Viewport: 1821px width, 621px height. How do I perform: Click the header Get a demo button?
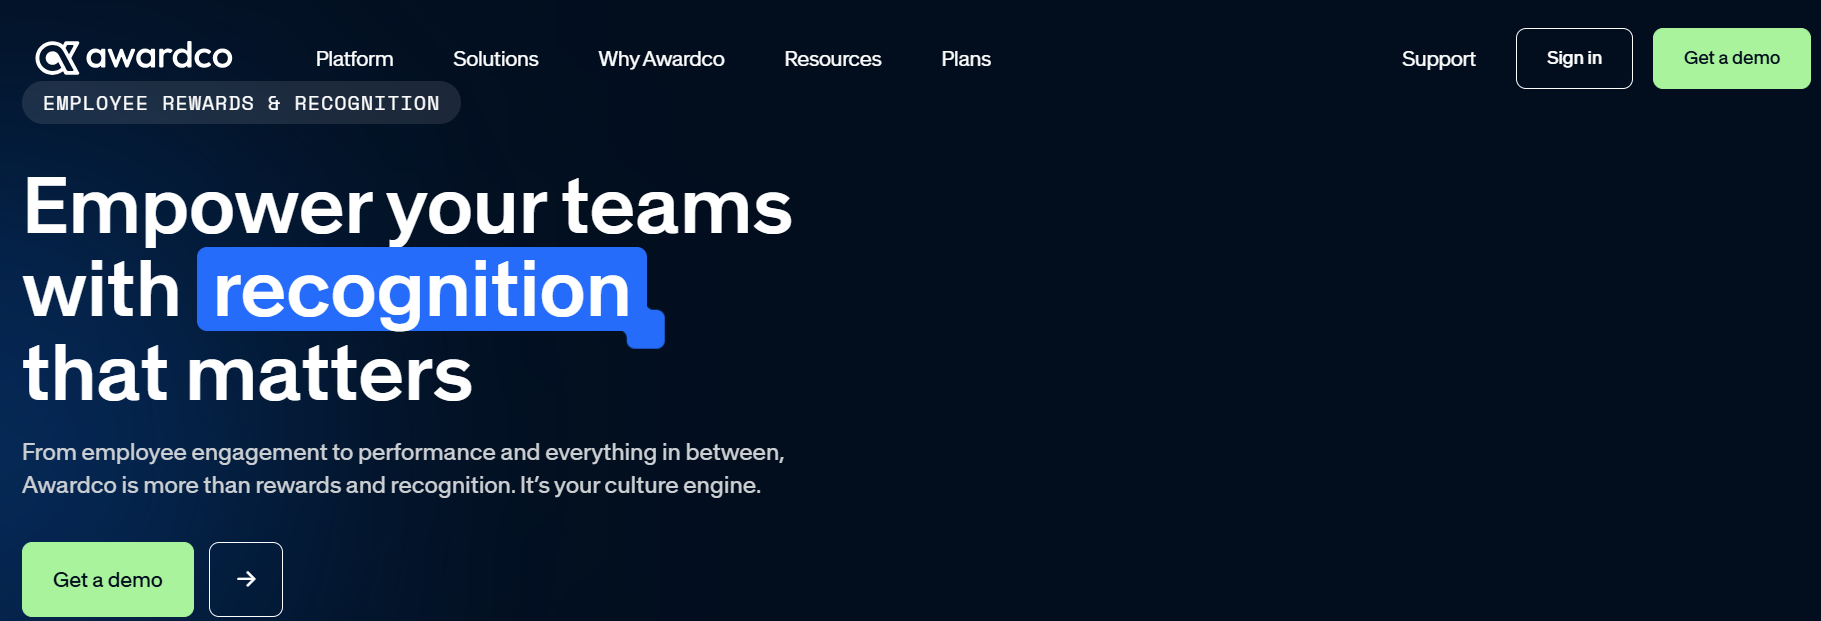coord(1731,58)
